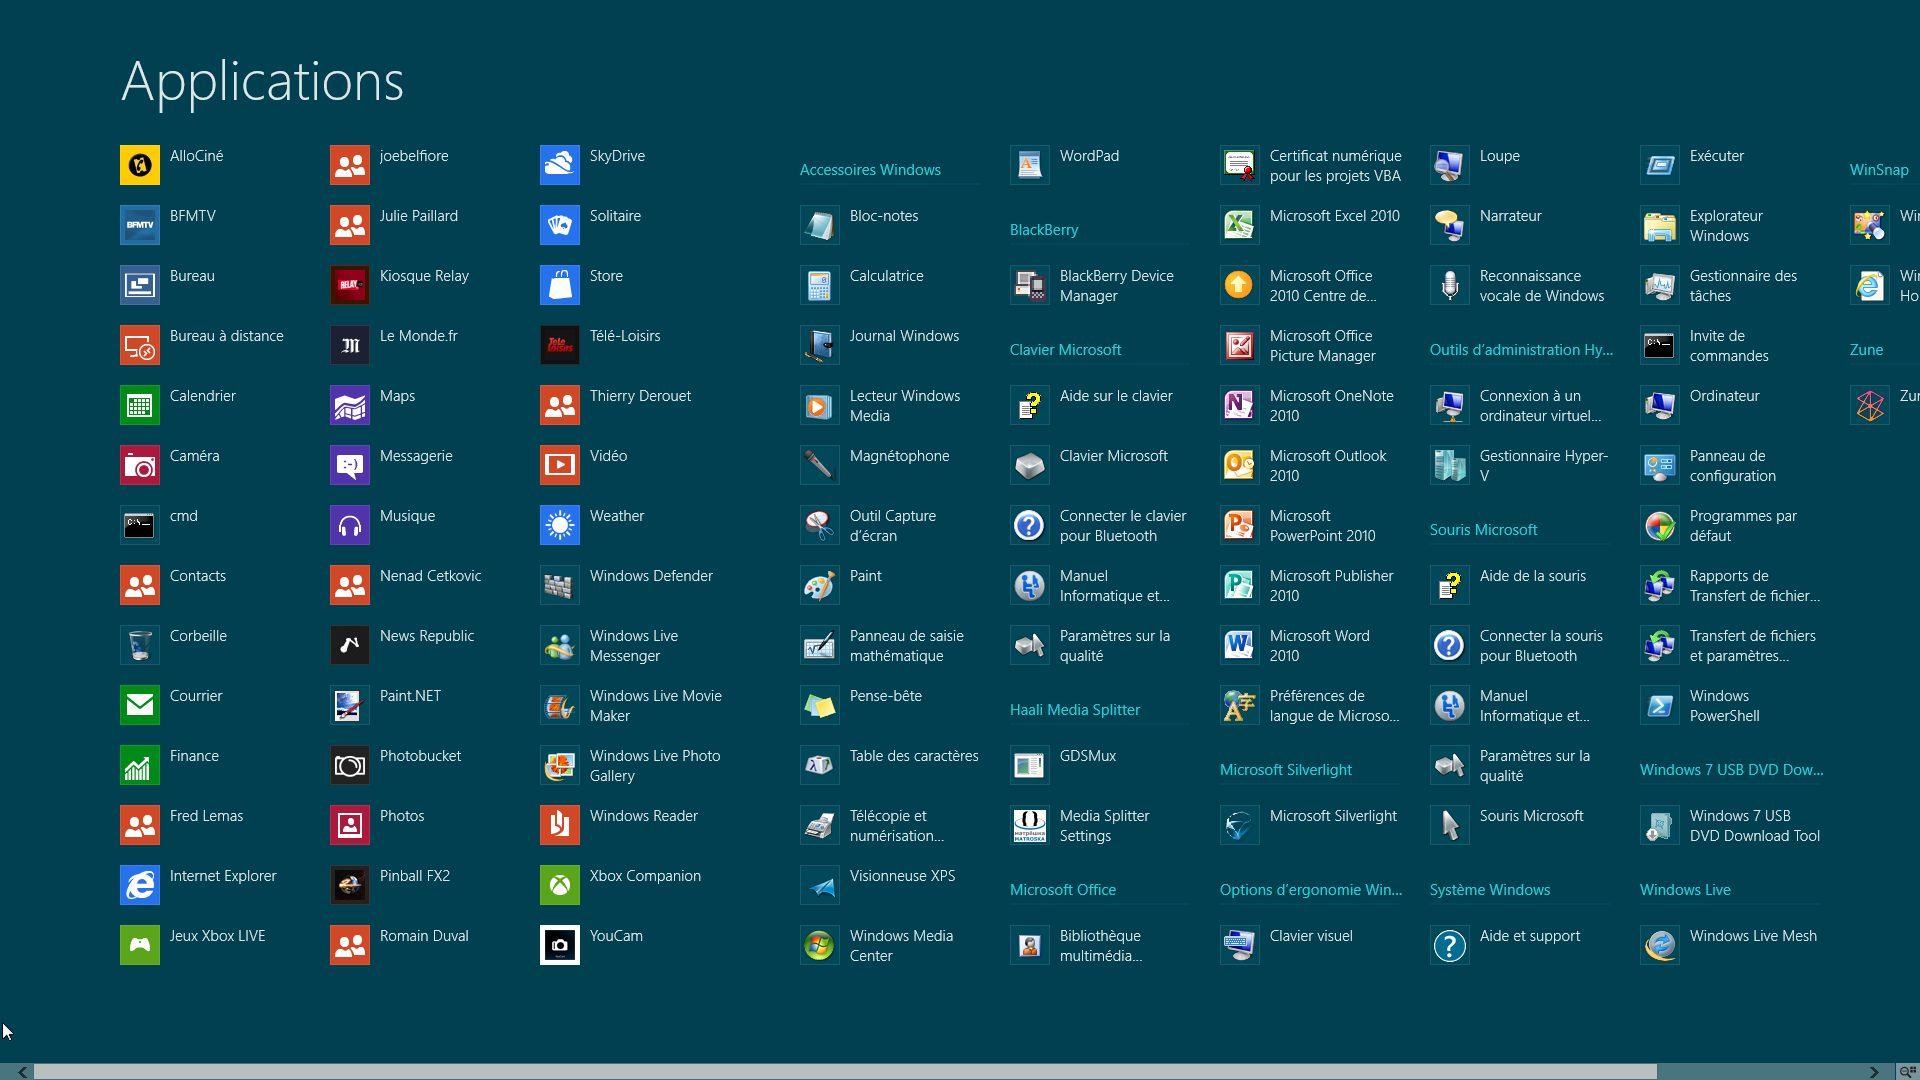Open the Panneau de configuration entry

coord(1732,466)
